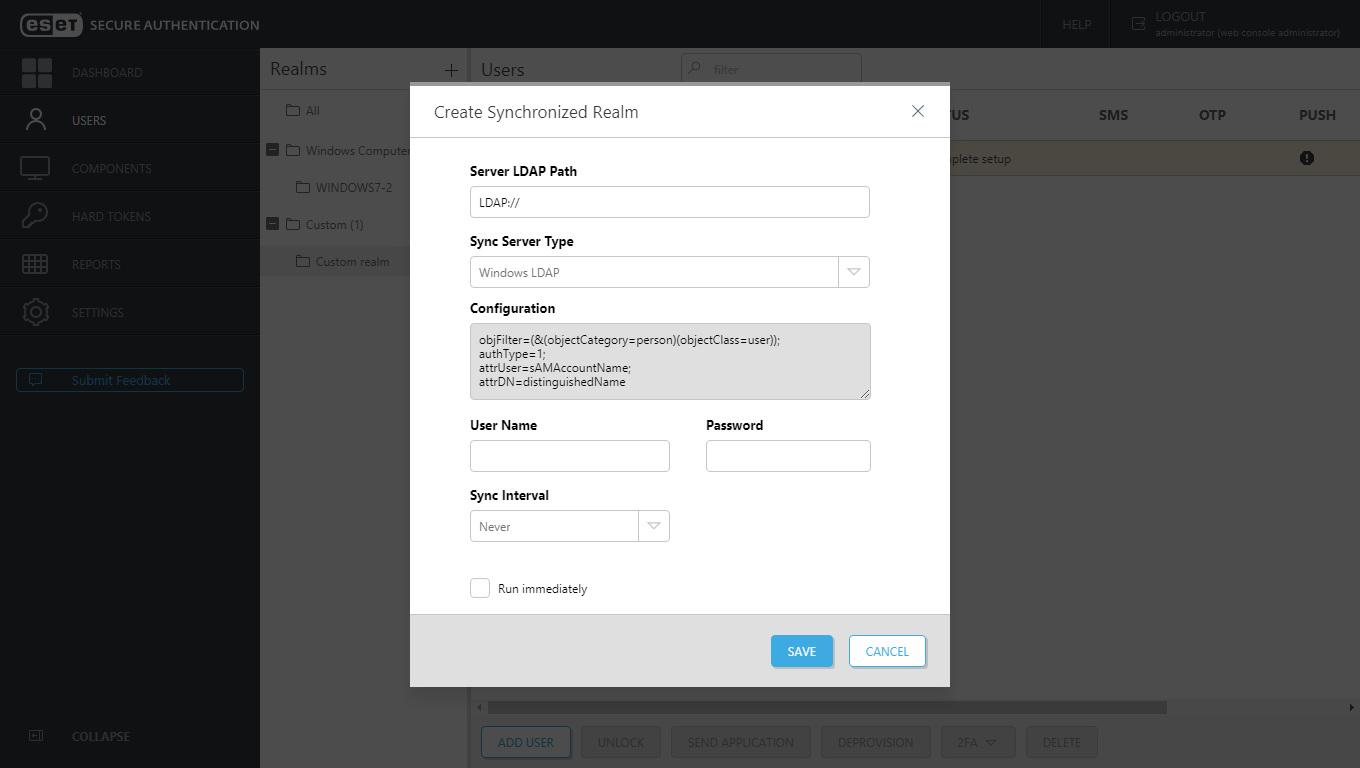Enable the Run immediately checkbox
The width and height of the screenshot is (1360, 768).
coord(480,588)
